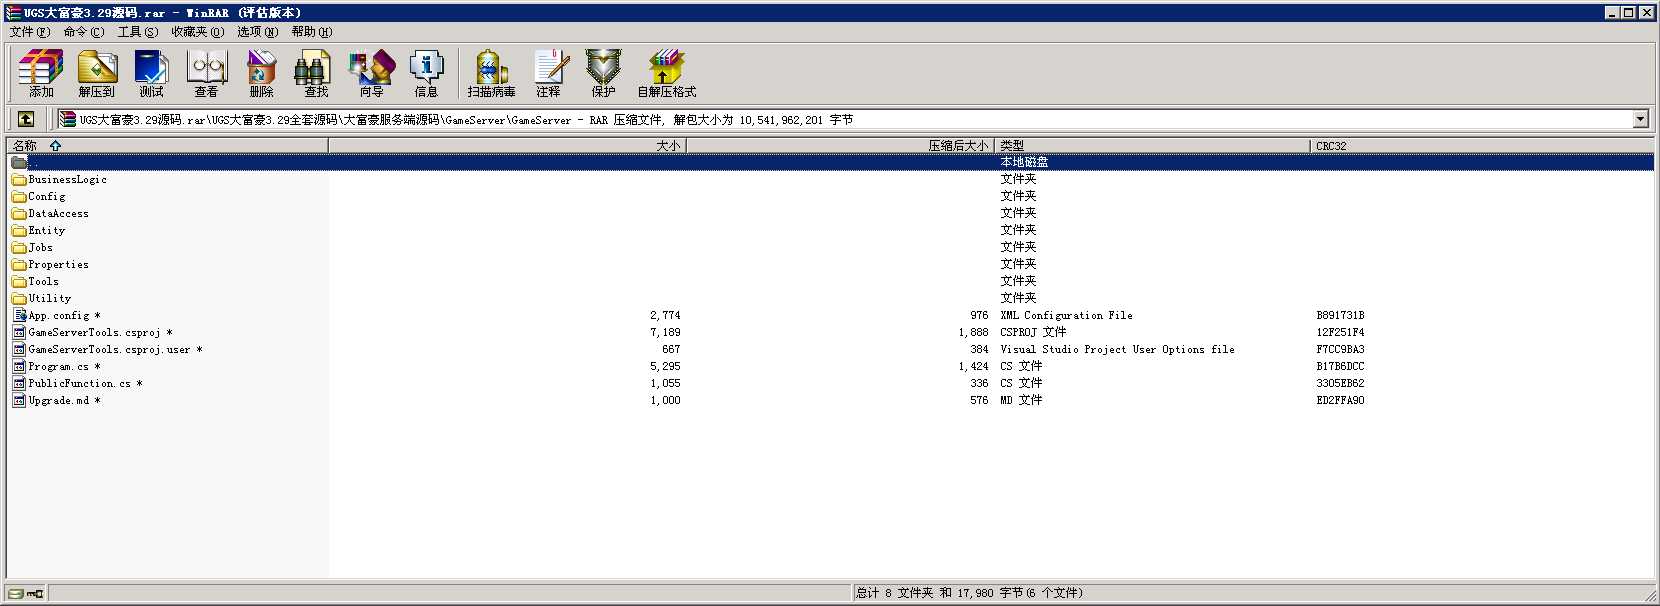Sort by 压缩后大小 column header

point(840,145)
